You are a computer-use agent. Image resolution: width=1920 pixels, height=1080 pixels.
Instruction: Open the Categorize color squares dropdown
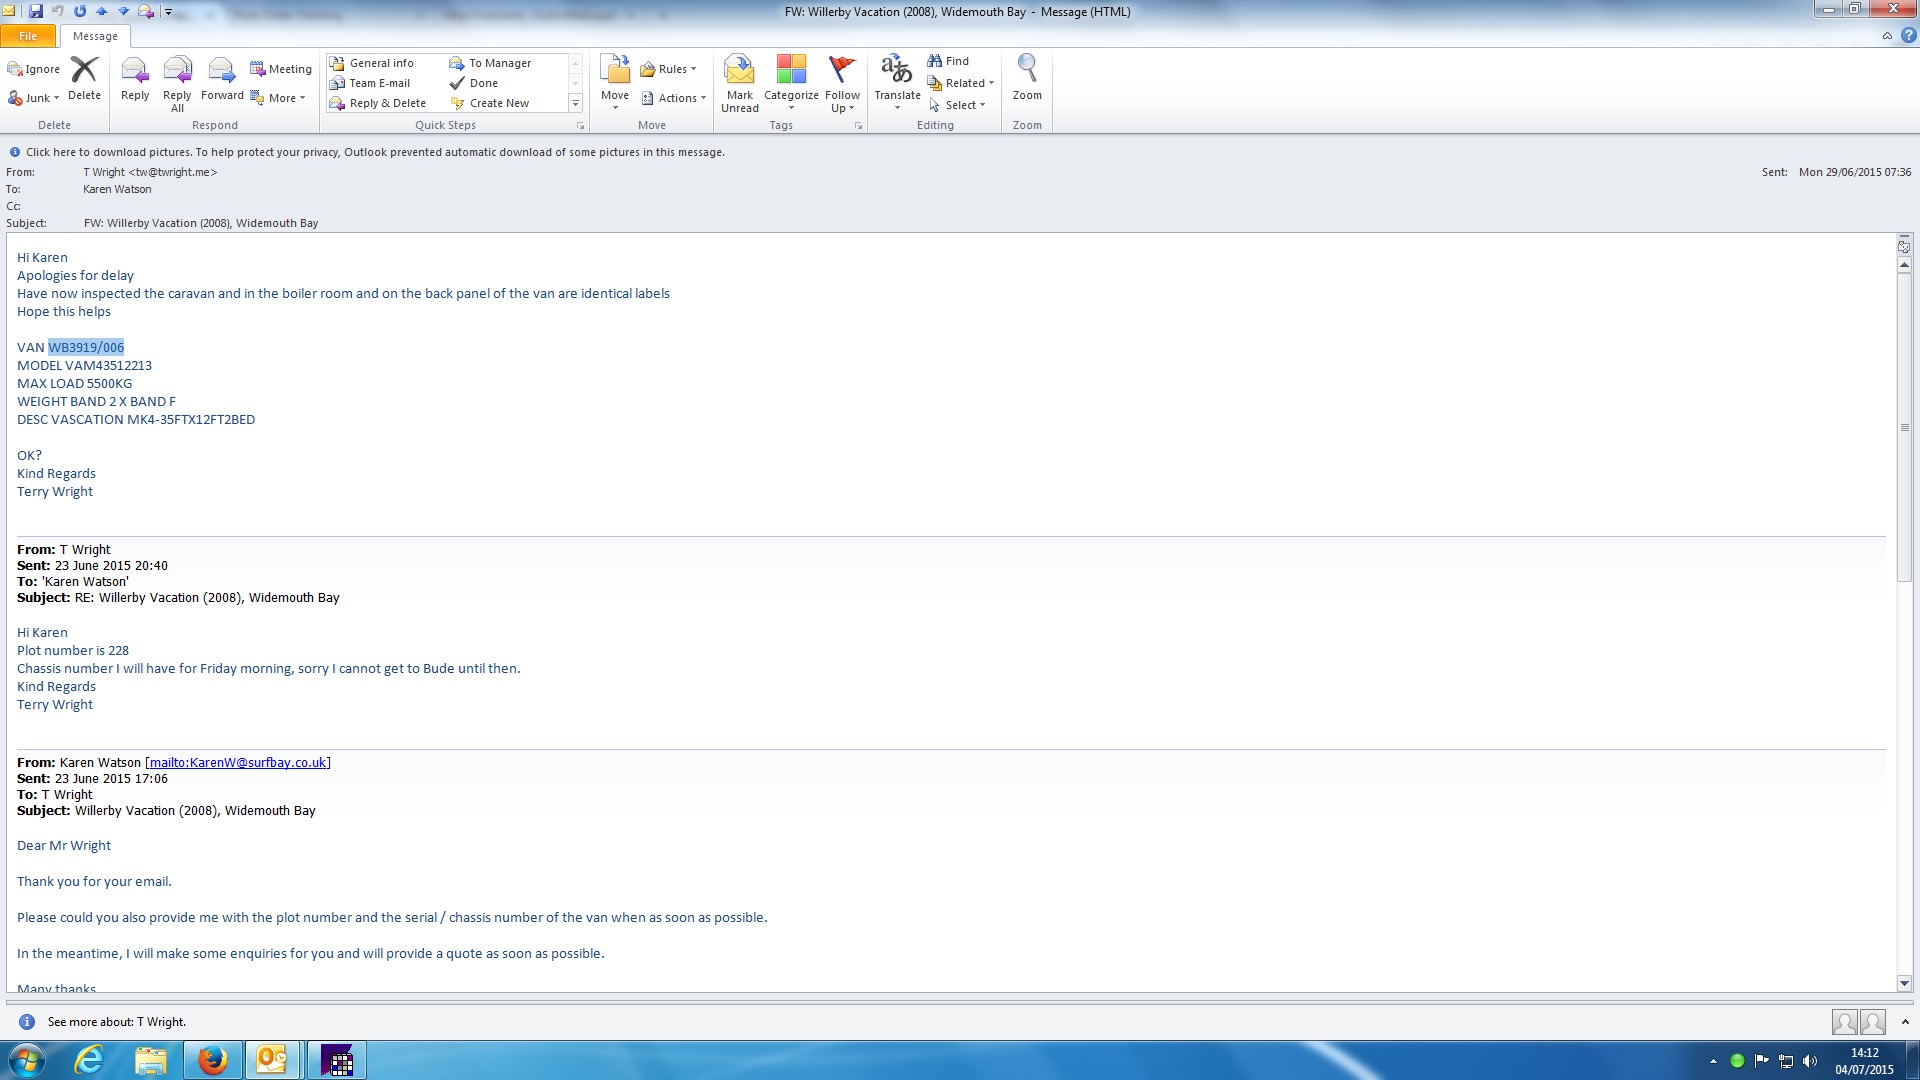[x=791, y=83]
